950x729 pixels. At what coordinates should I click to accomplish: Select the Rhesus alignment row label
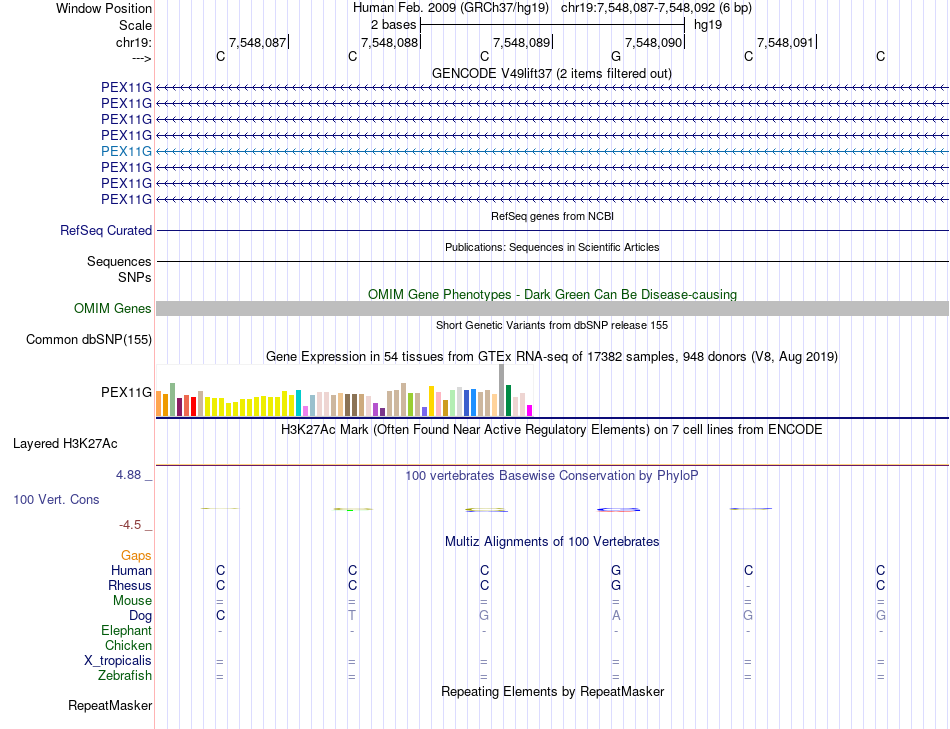click(130, 585)
